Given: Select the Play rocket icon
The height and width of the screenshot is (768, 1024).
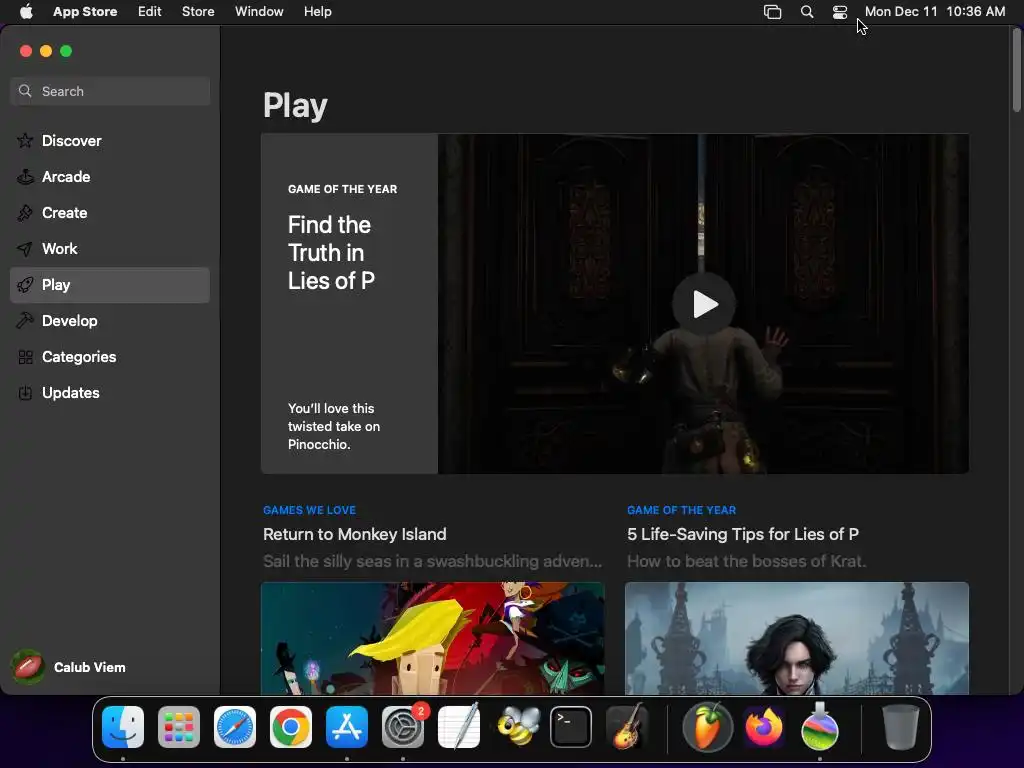Looking at the screenshot, I should click(25, 285).
